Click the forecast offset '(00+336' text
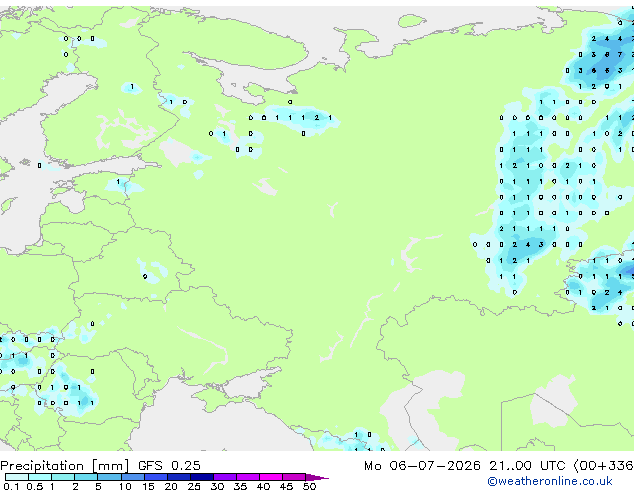This screenshot has width=634, height=490. tap(603, 466)
